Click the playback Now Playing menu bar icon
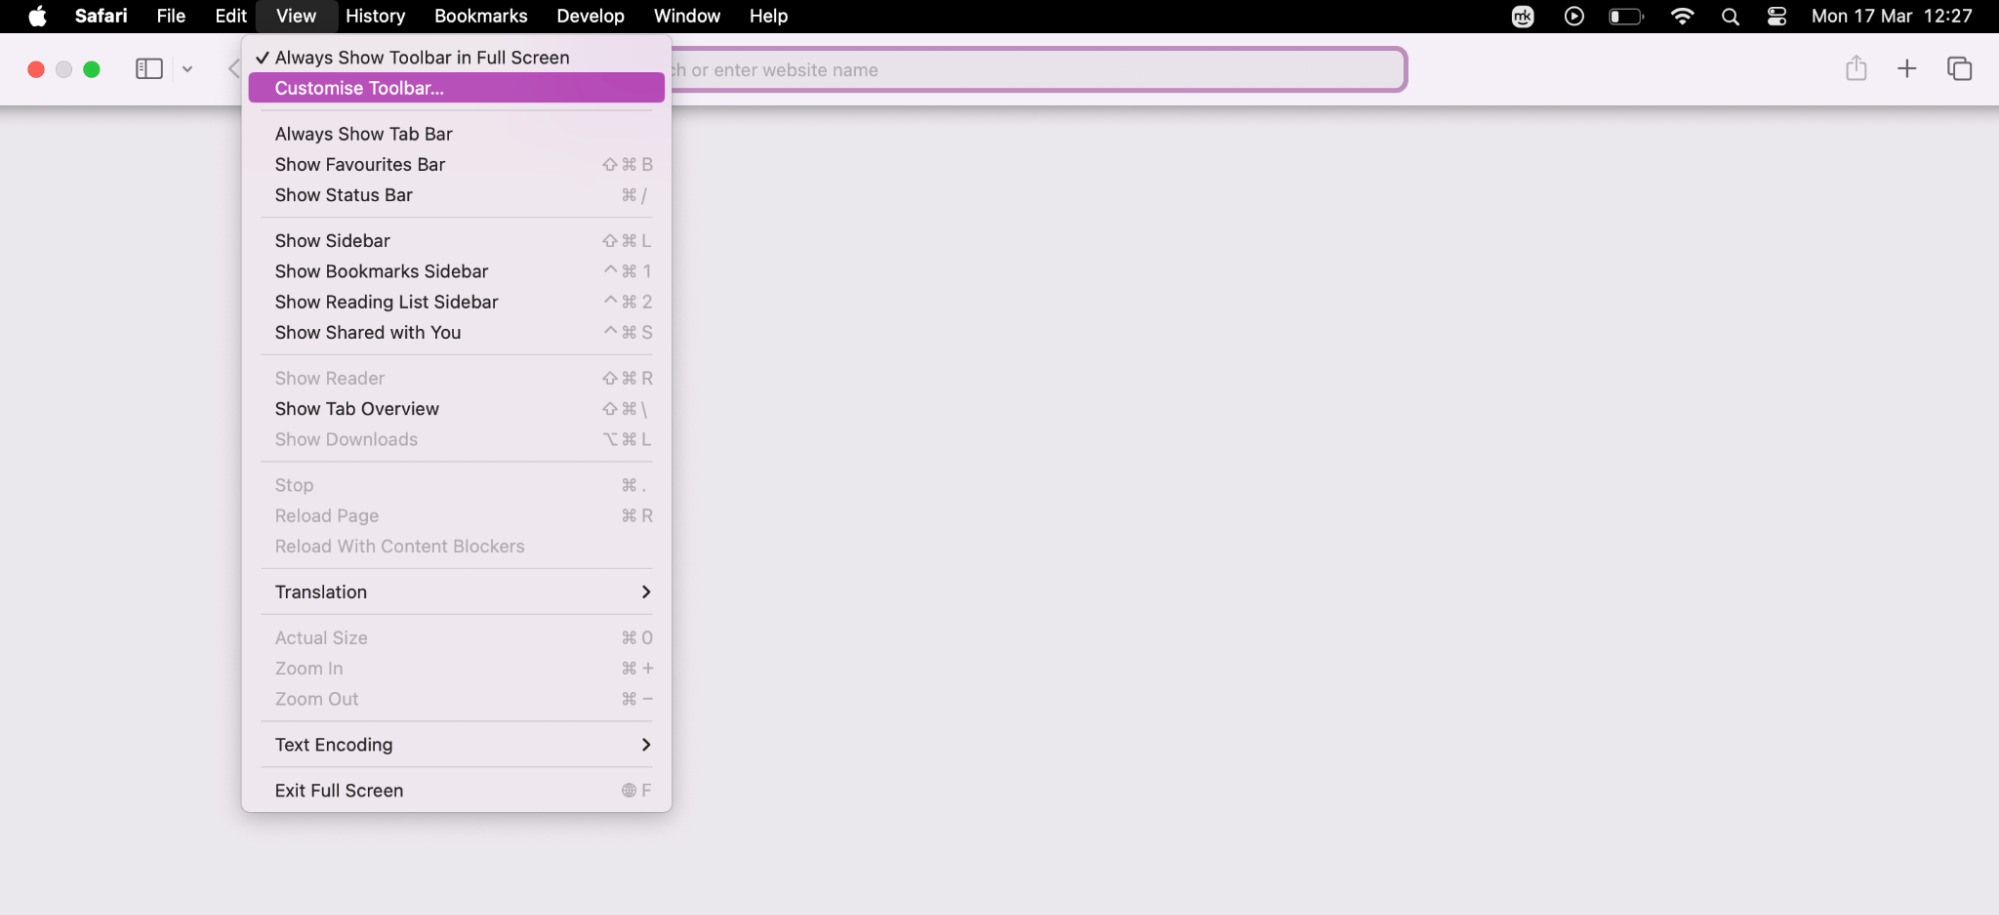 [x=1573, y=16]
